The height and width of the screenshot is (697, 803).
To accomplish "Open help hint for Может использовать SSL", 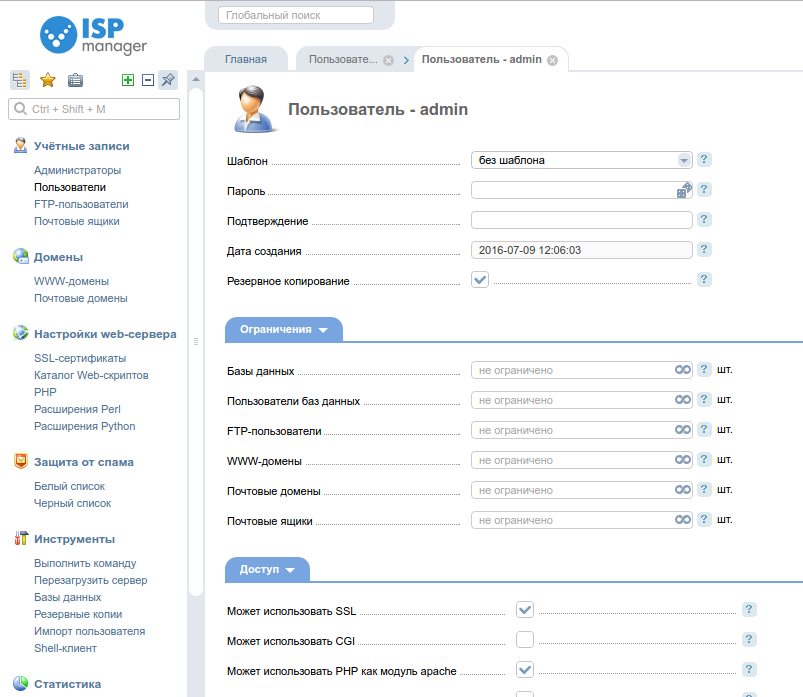I will (x=749, y=609).
